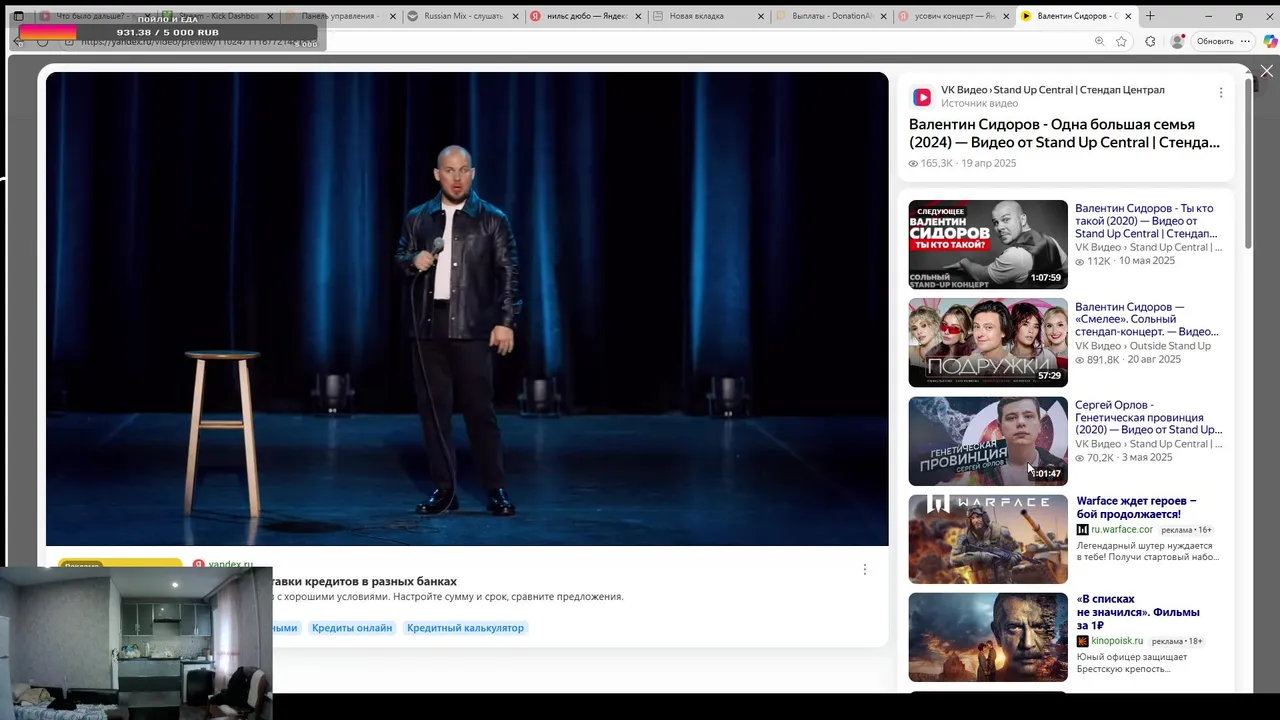Open the browser extensions icon
Image resolution: width=1280 pixels, height=720 pixels.
[x=1150, y=41]
